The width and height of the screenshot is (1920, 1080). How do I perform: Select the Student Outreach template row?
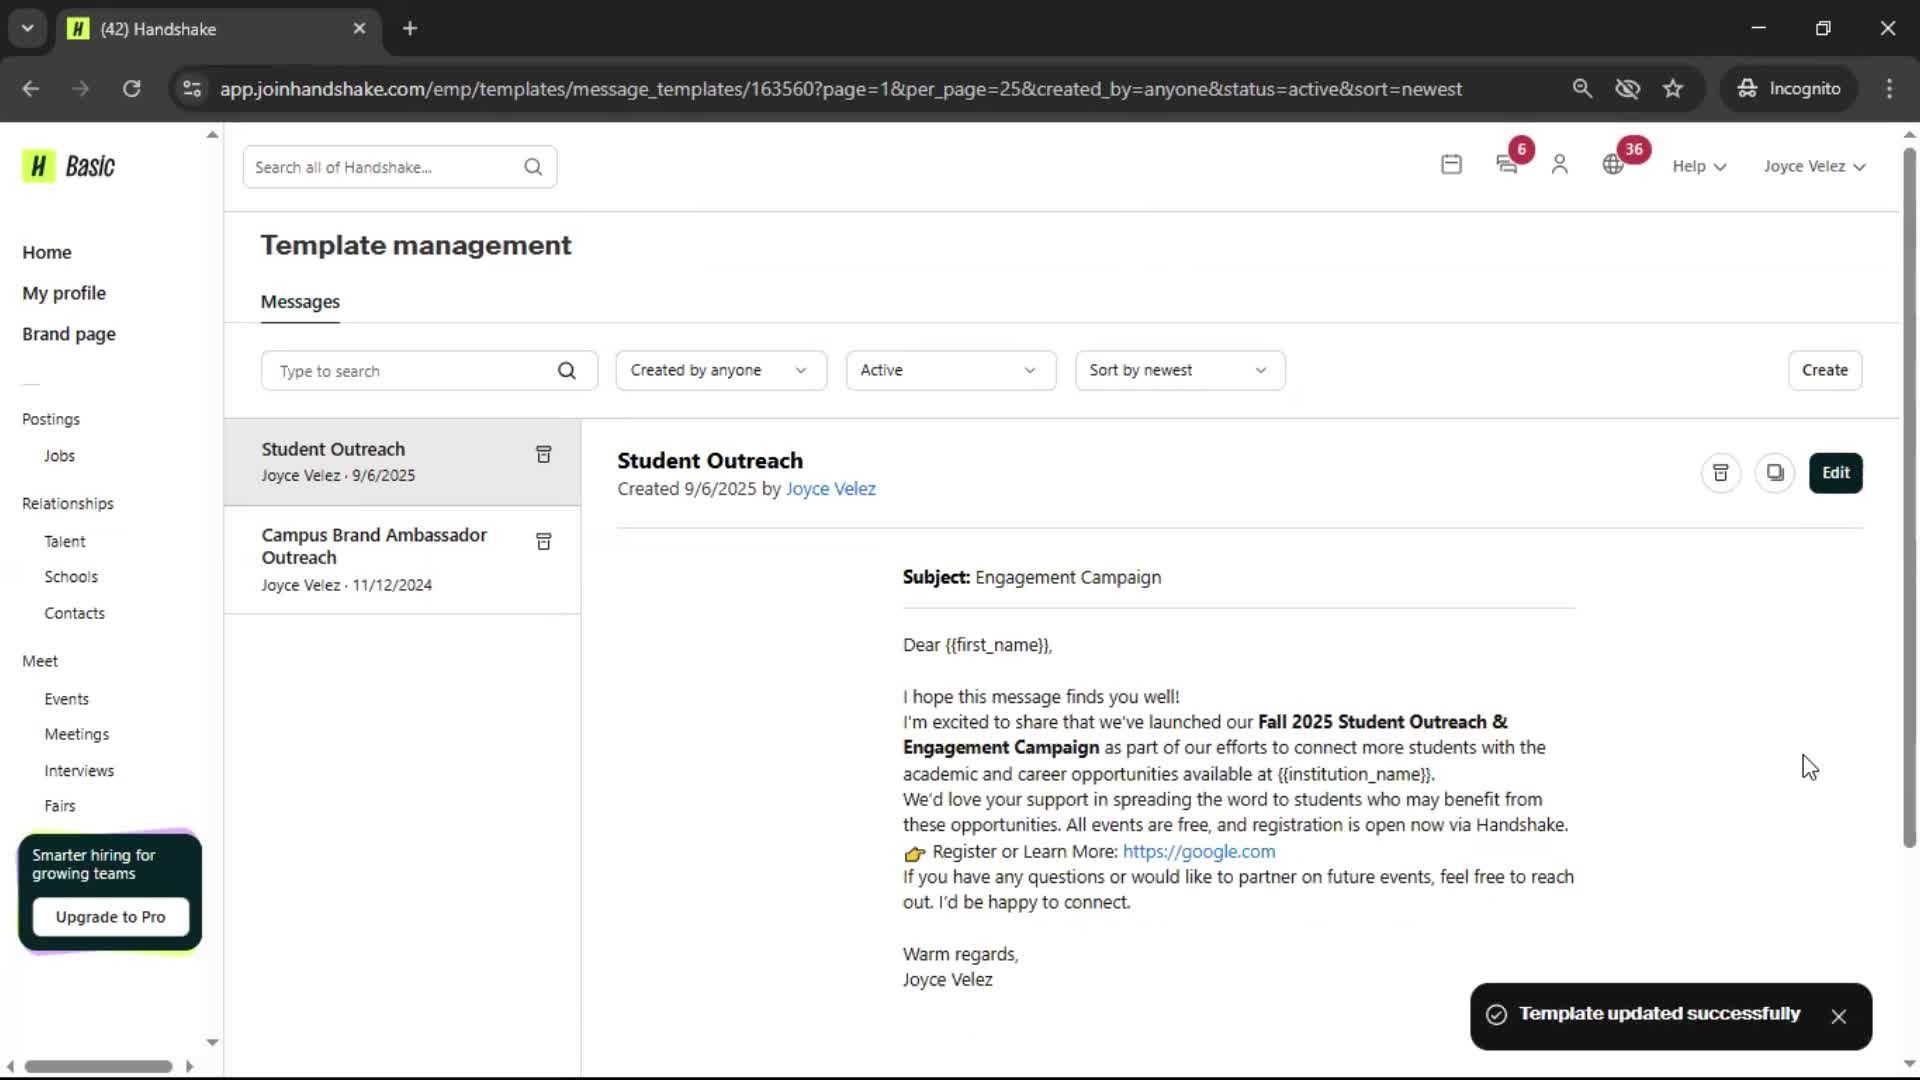pyautogui.click(x=402, y=462)
